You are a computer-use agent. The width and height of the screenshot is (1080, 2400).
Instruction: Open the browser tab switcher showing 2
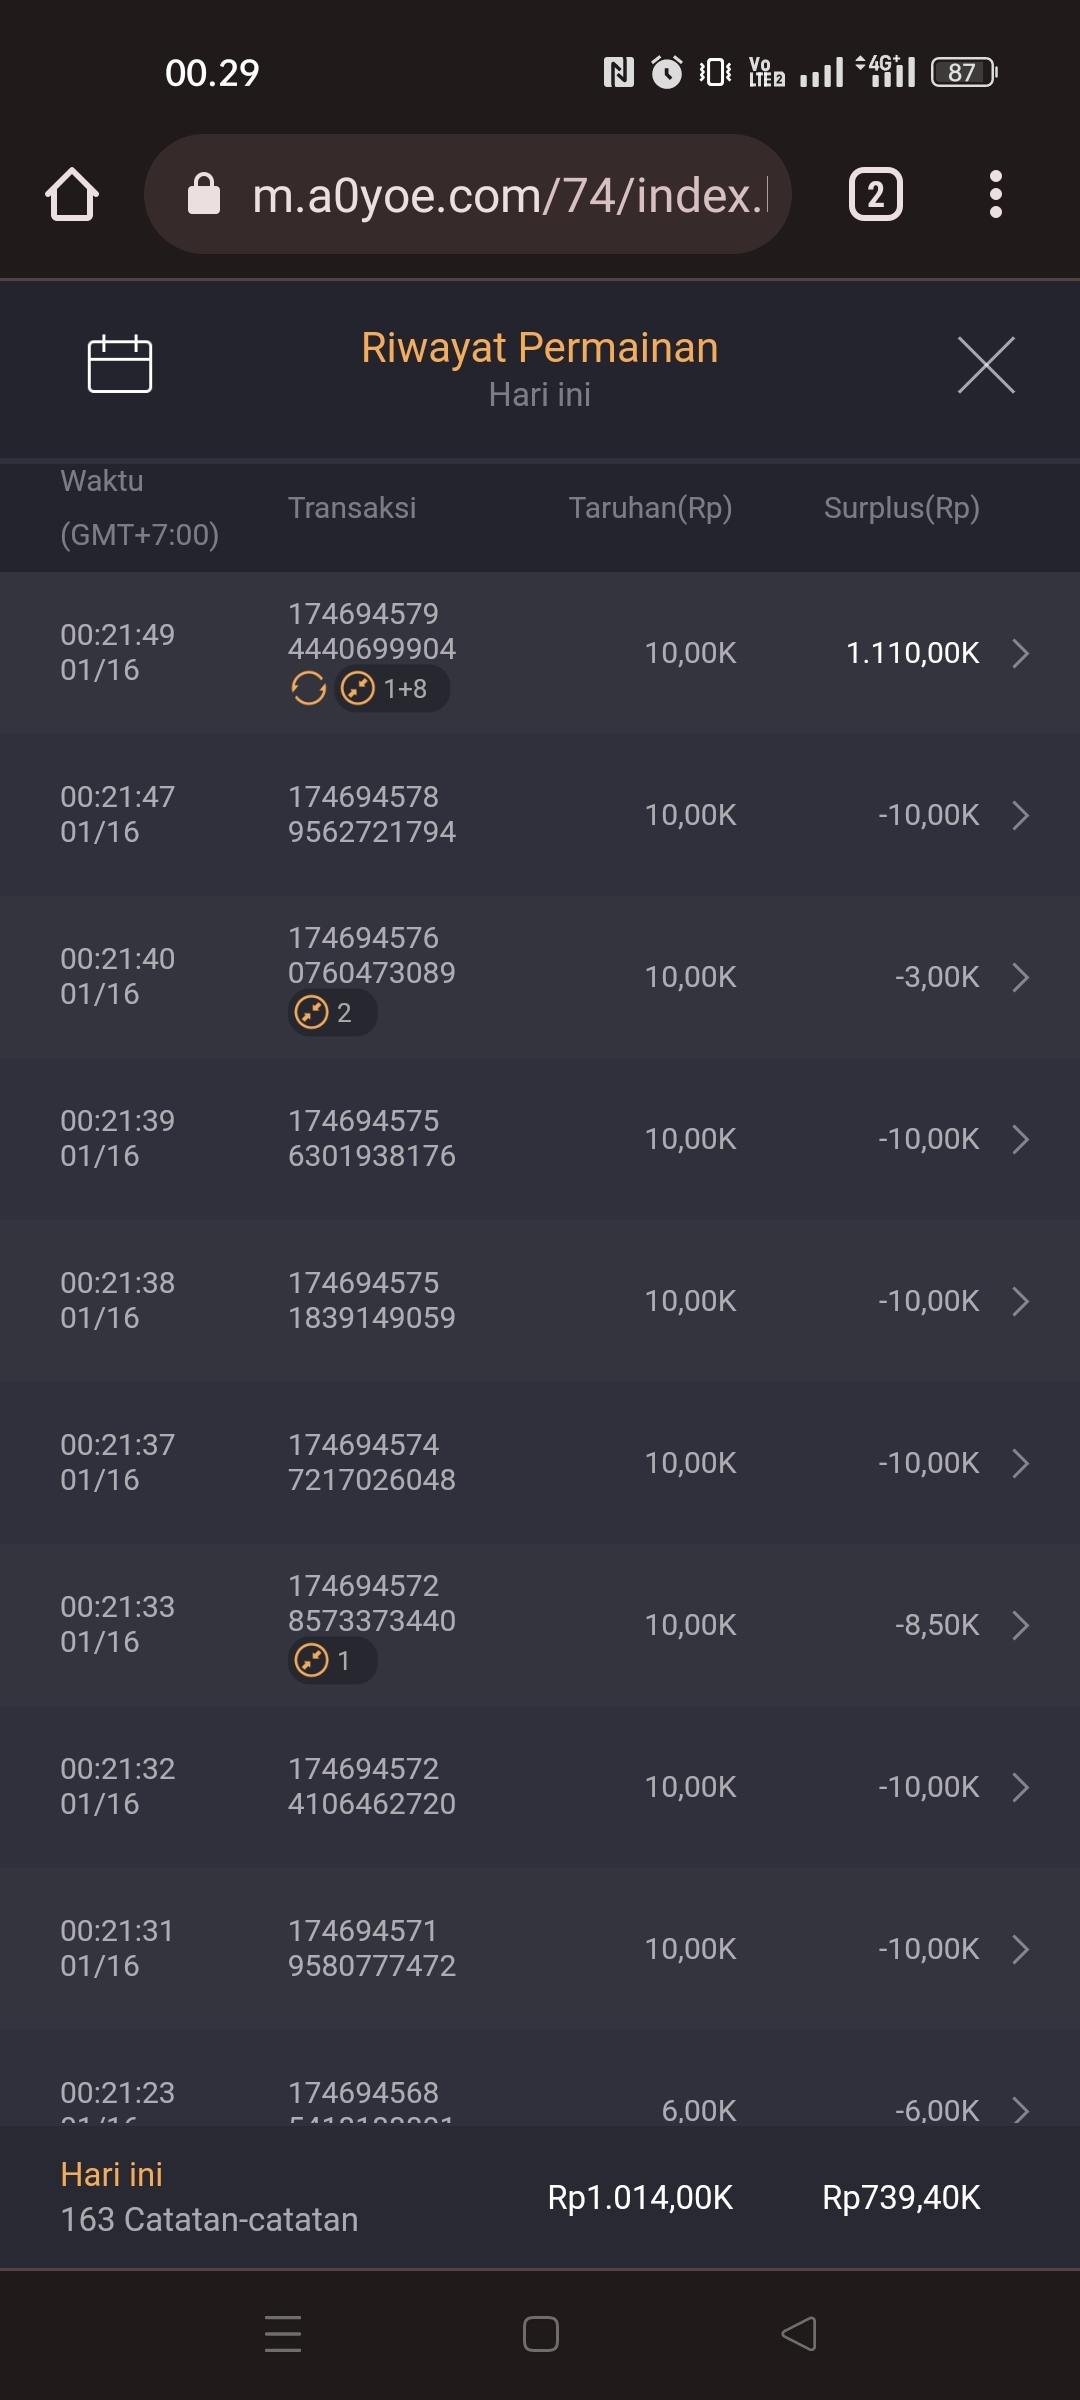[x=876, y=194]
